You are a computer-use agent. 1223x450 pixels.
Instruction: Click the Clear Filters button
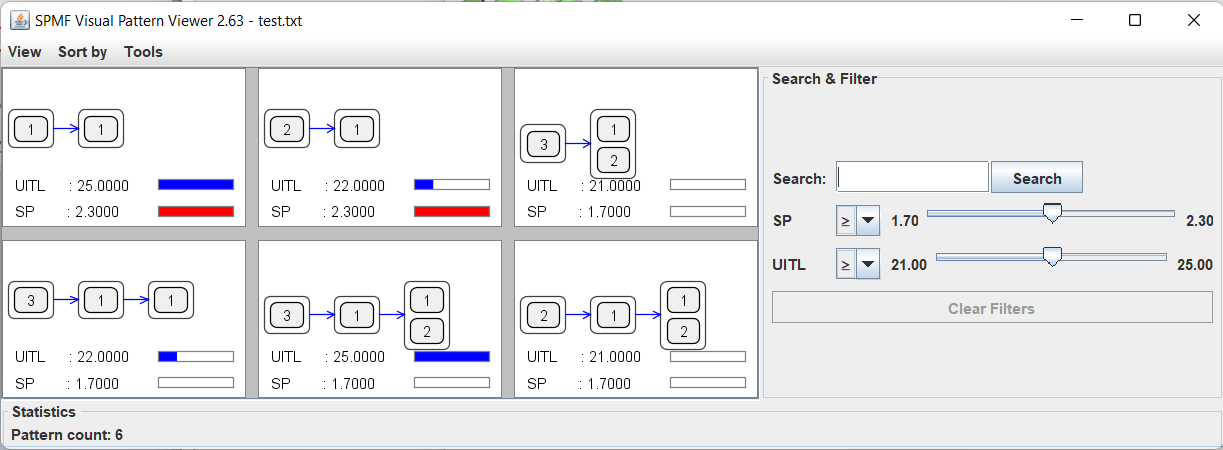[x=991, y=308]
